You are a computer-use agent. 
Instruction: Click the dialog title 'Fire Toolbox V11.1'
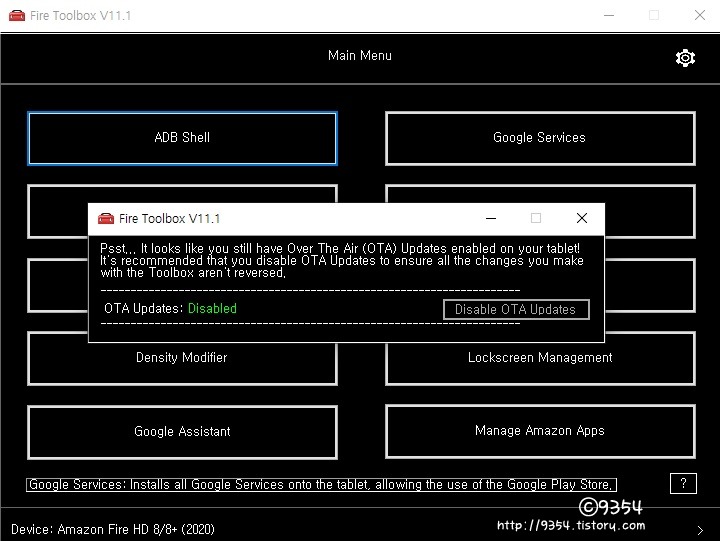click(x=169, y=219)
